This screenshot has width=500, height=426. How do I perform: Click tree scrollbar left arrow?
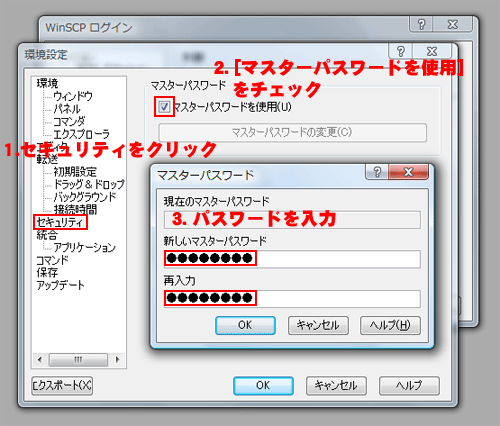[40, 360]
